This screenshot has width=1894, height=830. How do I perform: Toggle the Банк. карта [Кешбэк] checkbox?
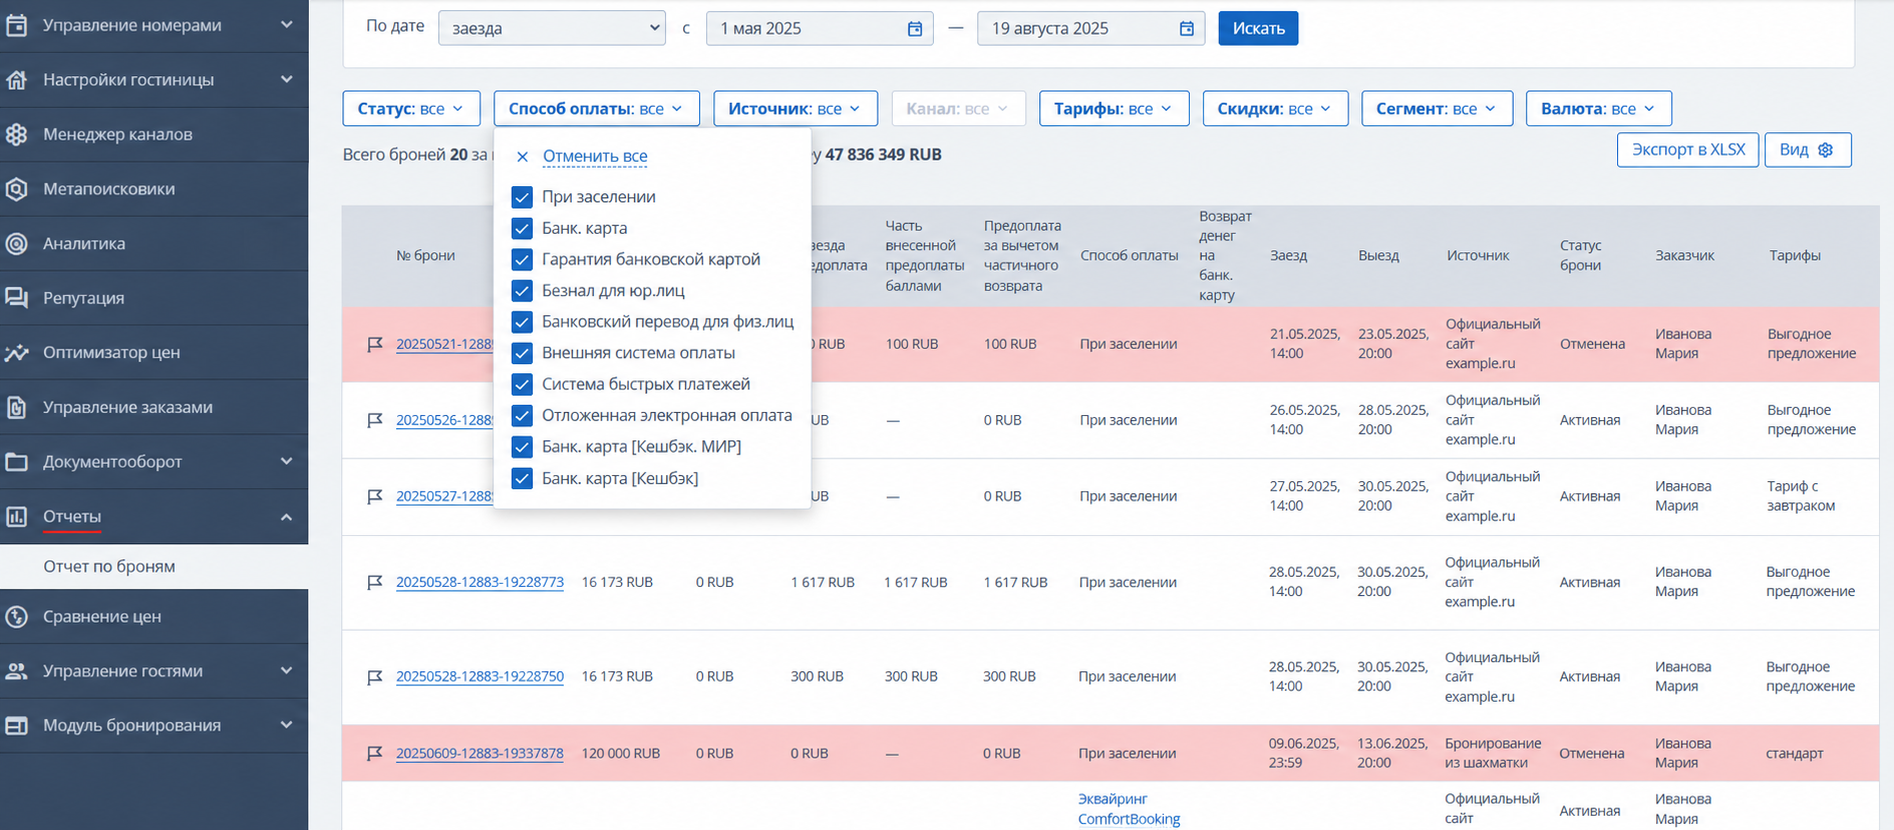point(522,478)
